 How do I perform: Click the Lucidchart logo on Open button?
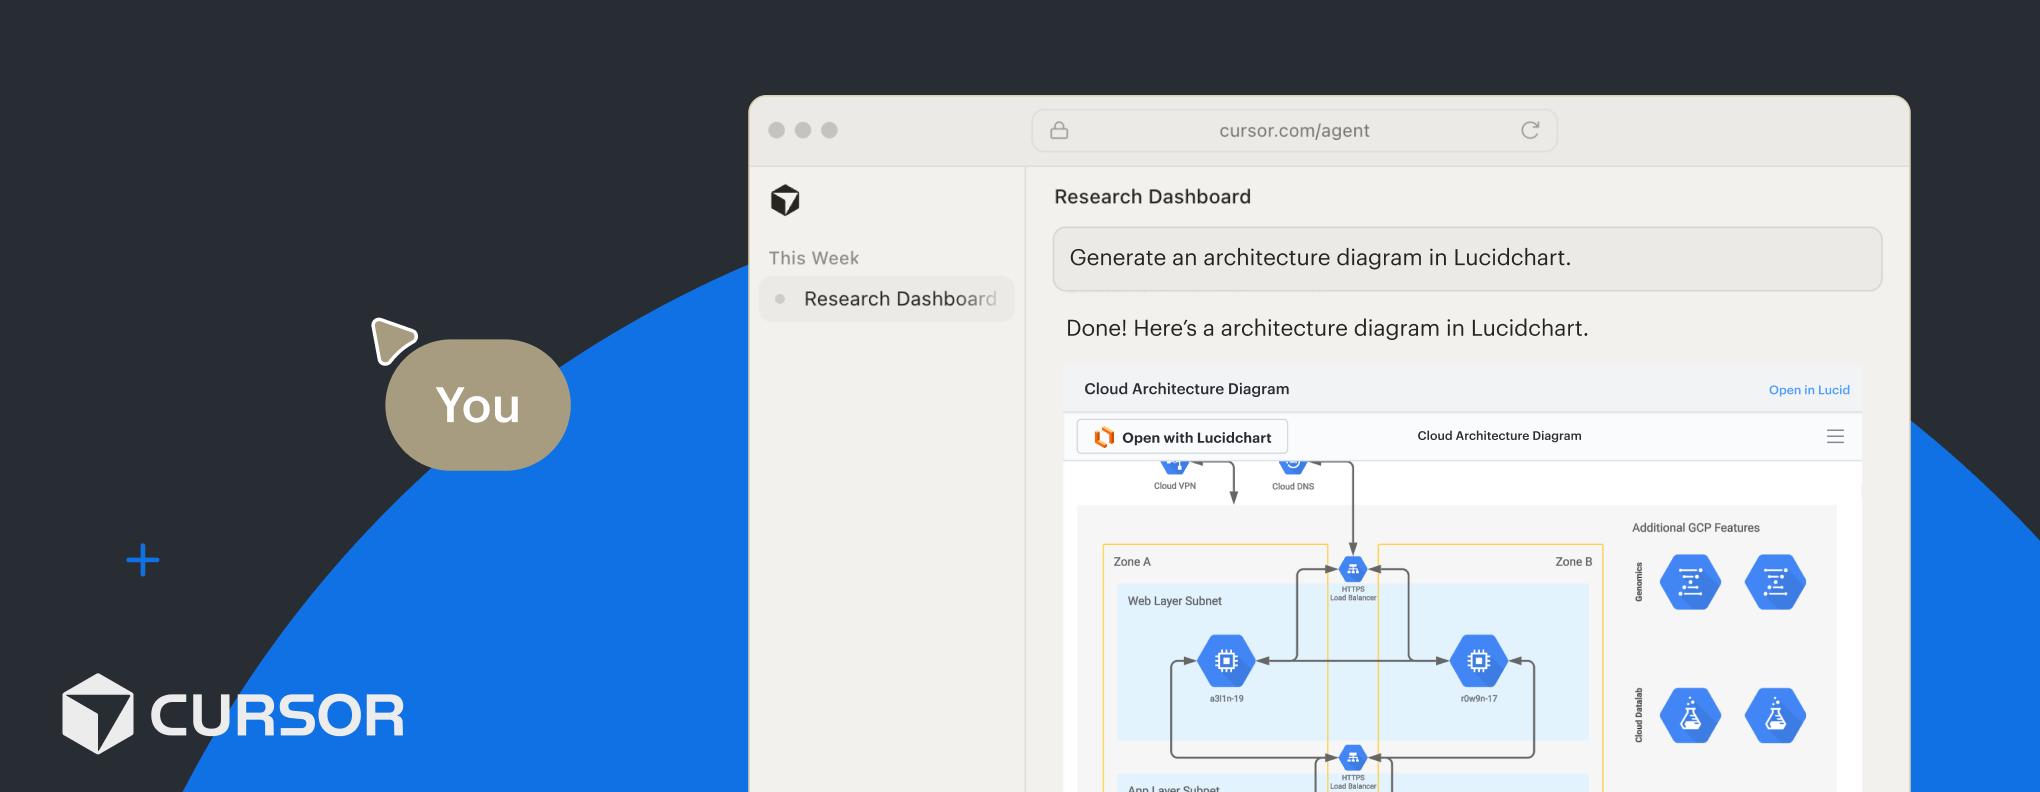coord(1104,437)
